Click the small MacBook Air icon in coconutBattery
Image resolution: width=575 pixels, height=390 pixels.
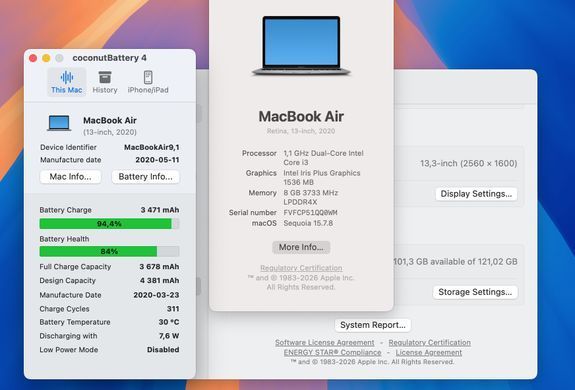pyautogui.click(x=59, y=123)
